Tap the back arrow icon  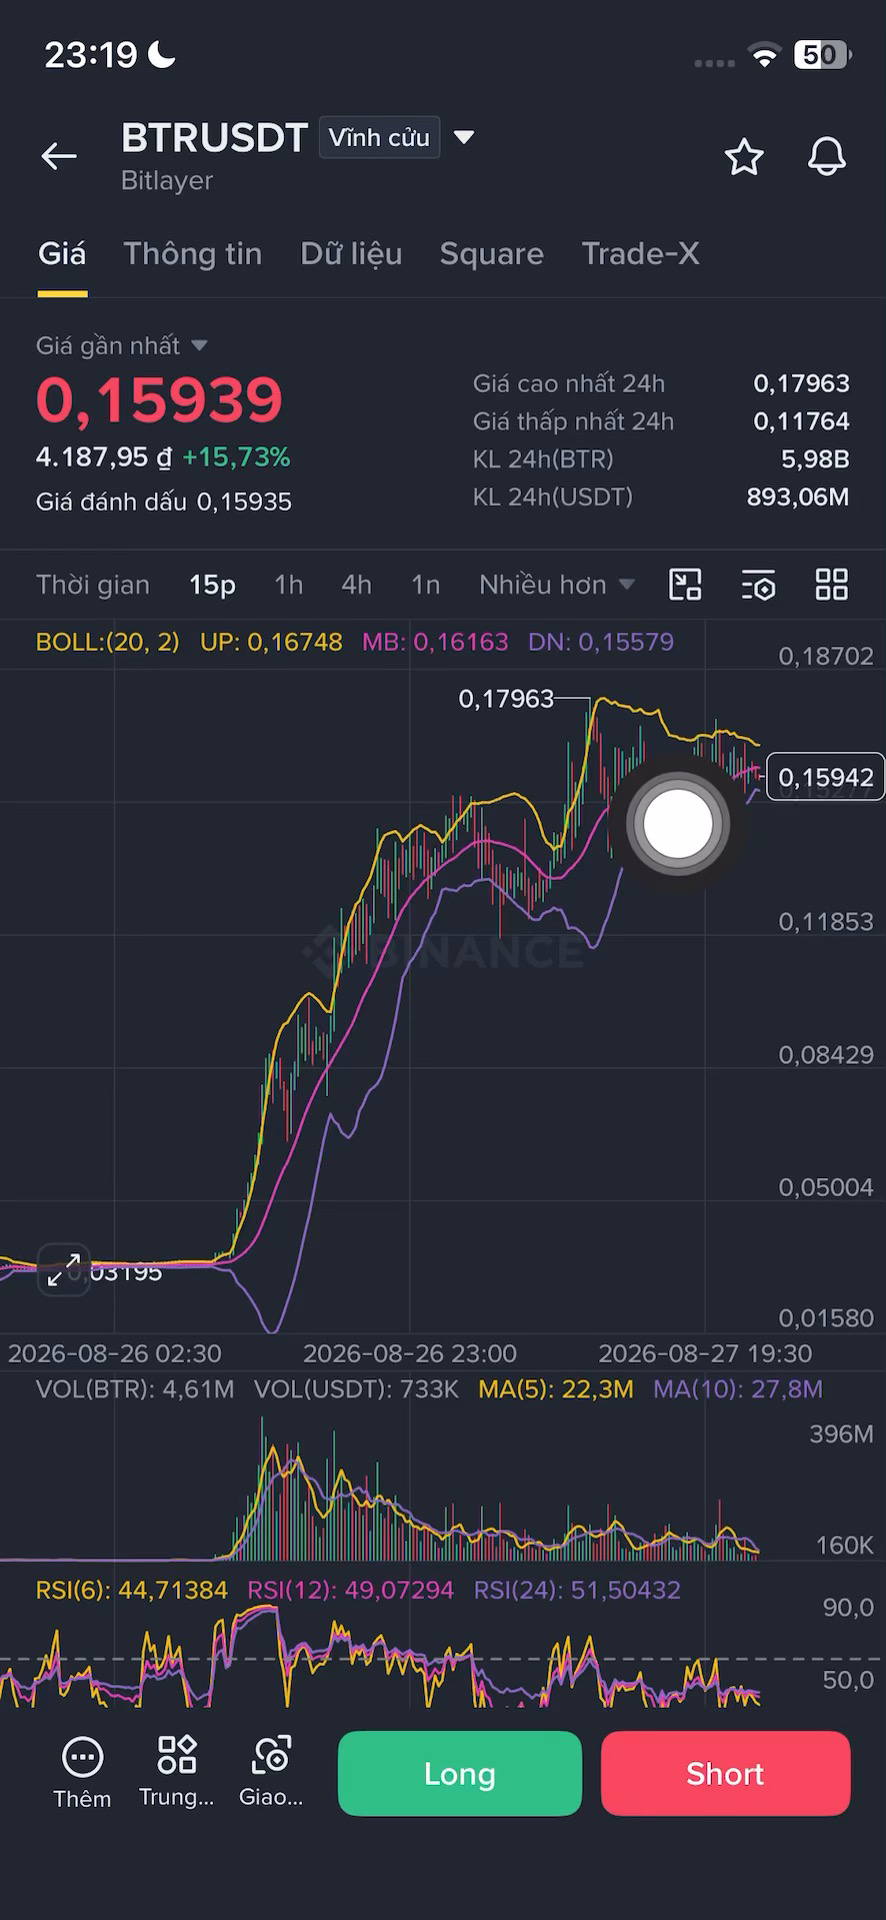(x=59, y=156)
